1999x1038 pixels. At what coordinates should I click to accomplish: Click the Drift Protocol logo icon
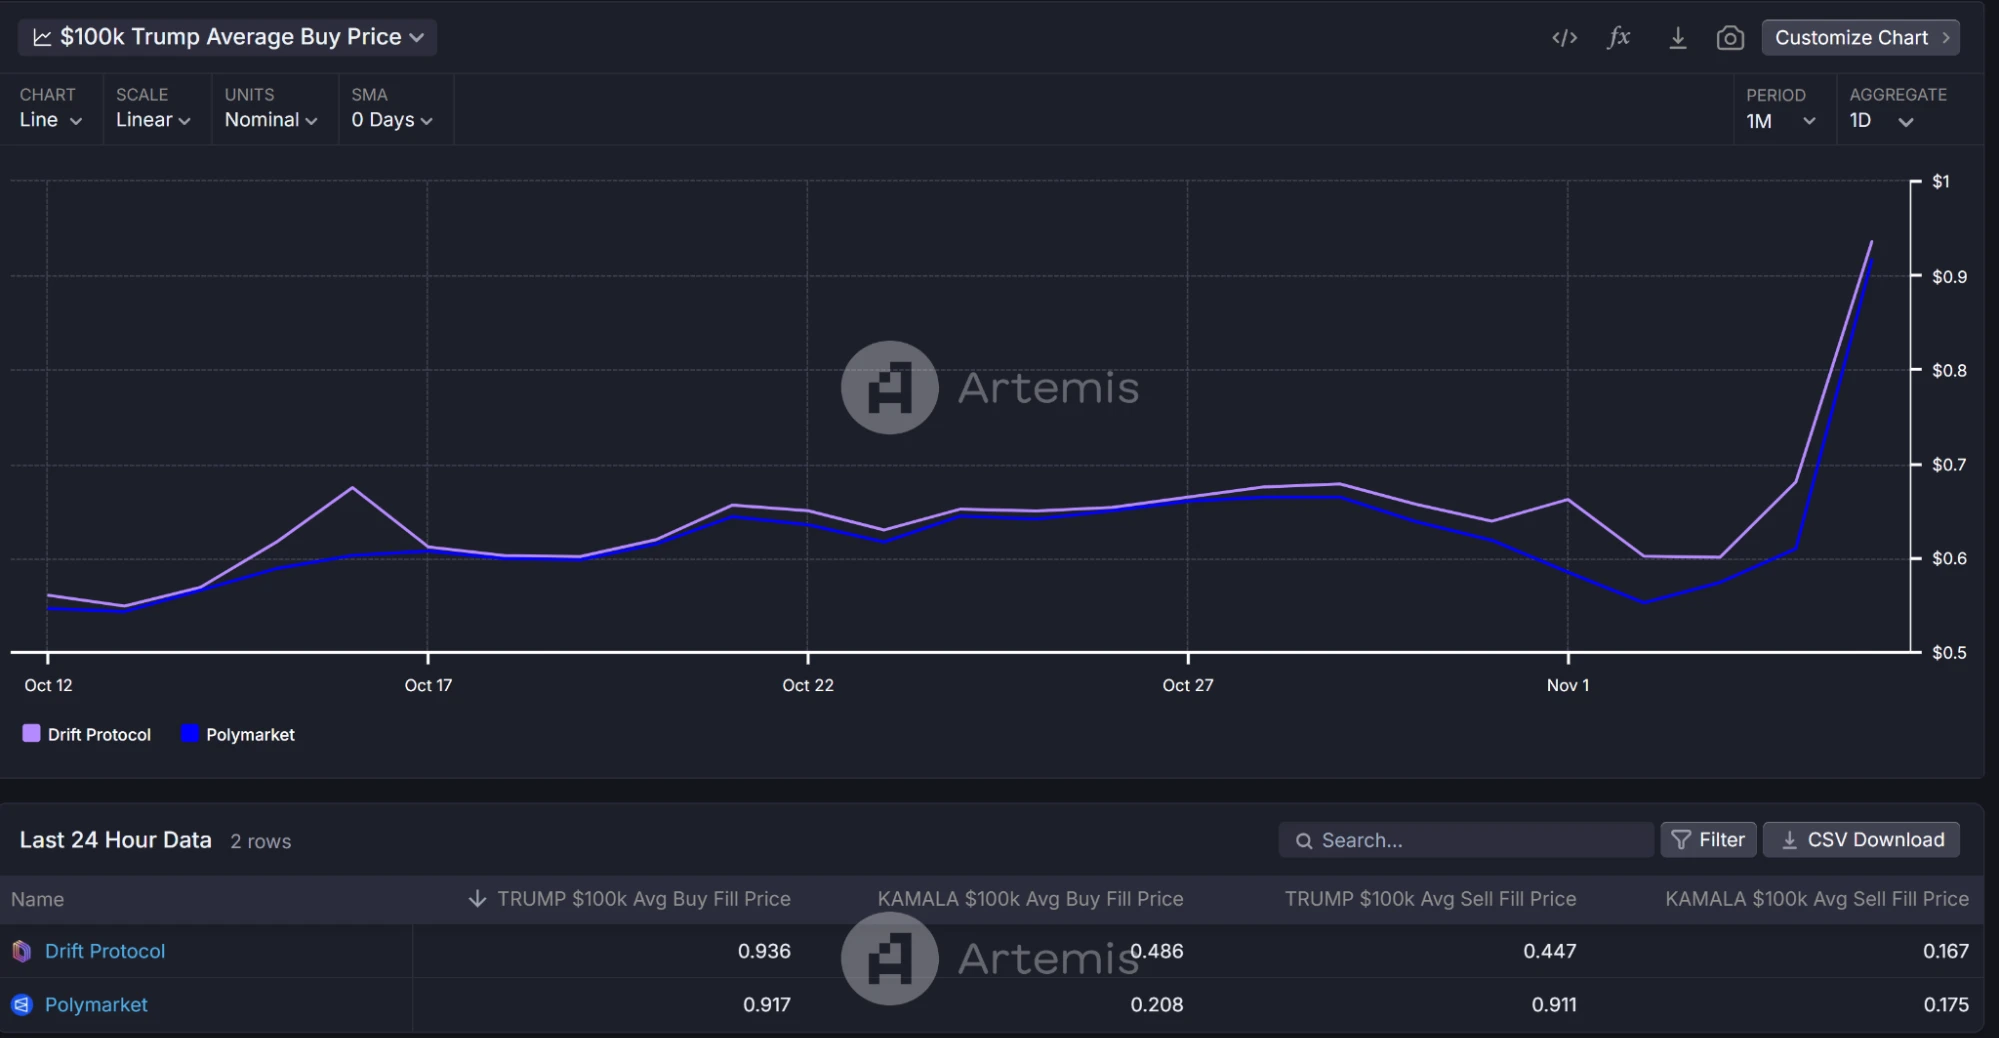click(x=21, y=951)
